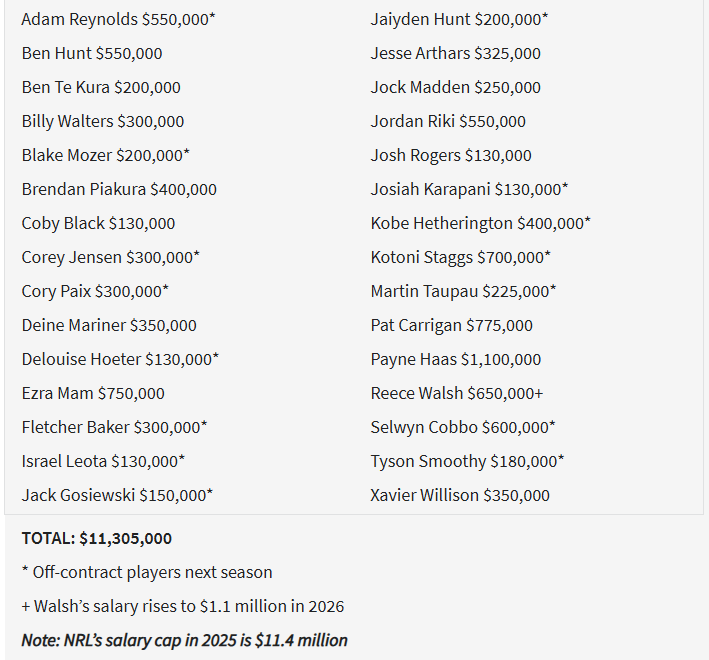Click the Deine Mariner $350,000 entry
The height and width of the screenshot is (660, 709).
109,325
